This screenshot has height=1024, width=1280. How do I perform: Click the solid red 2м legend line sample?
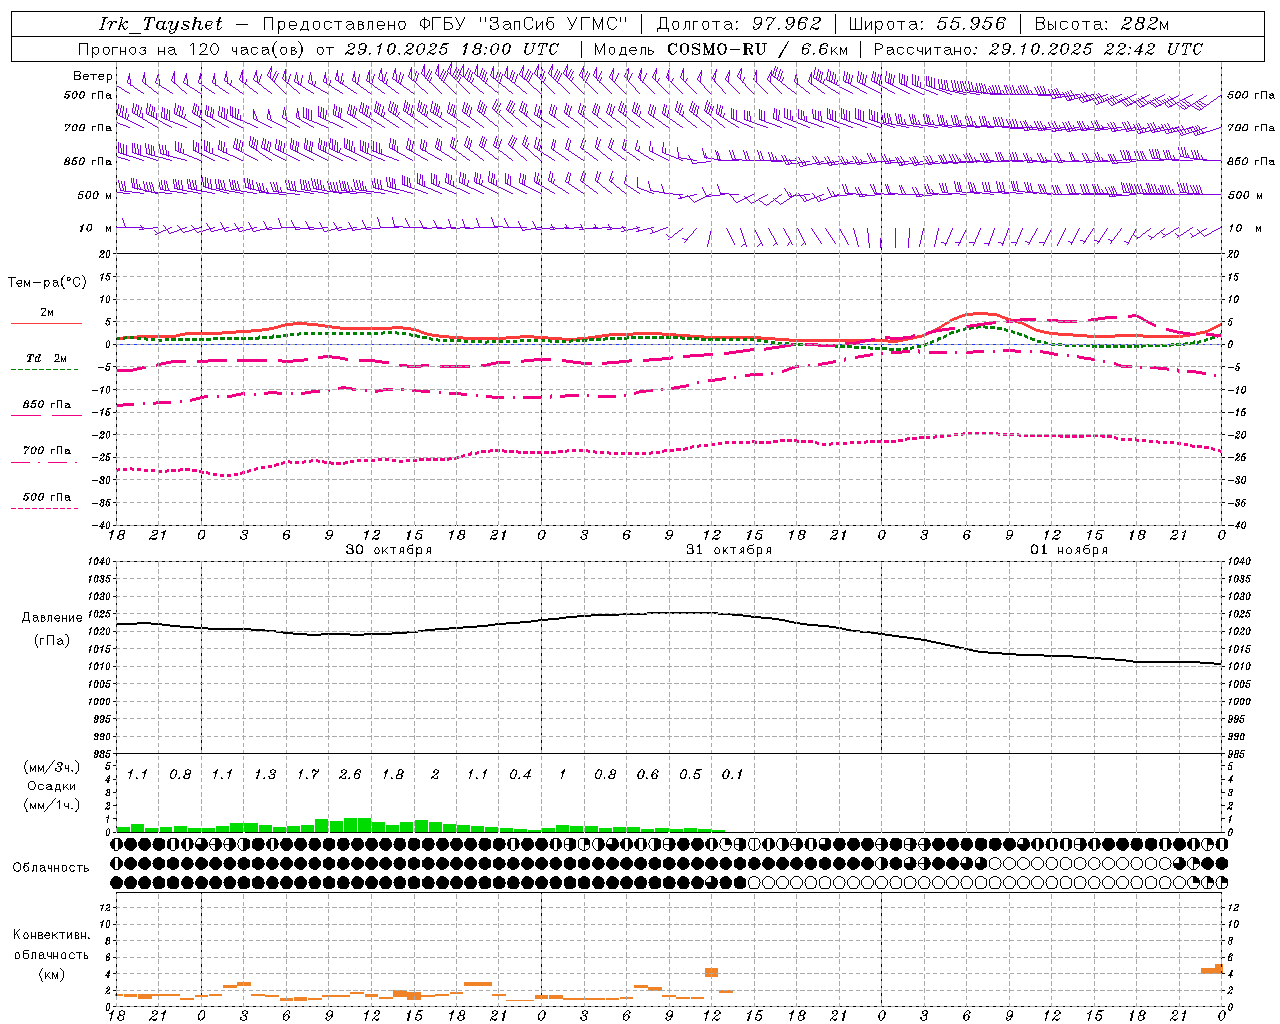point(46,324)
